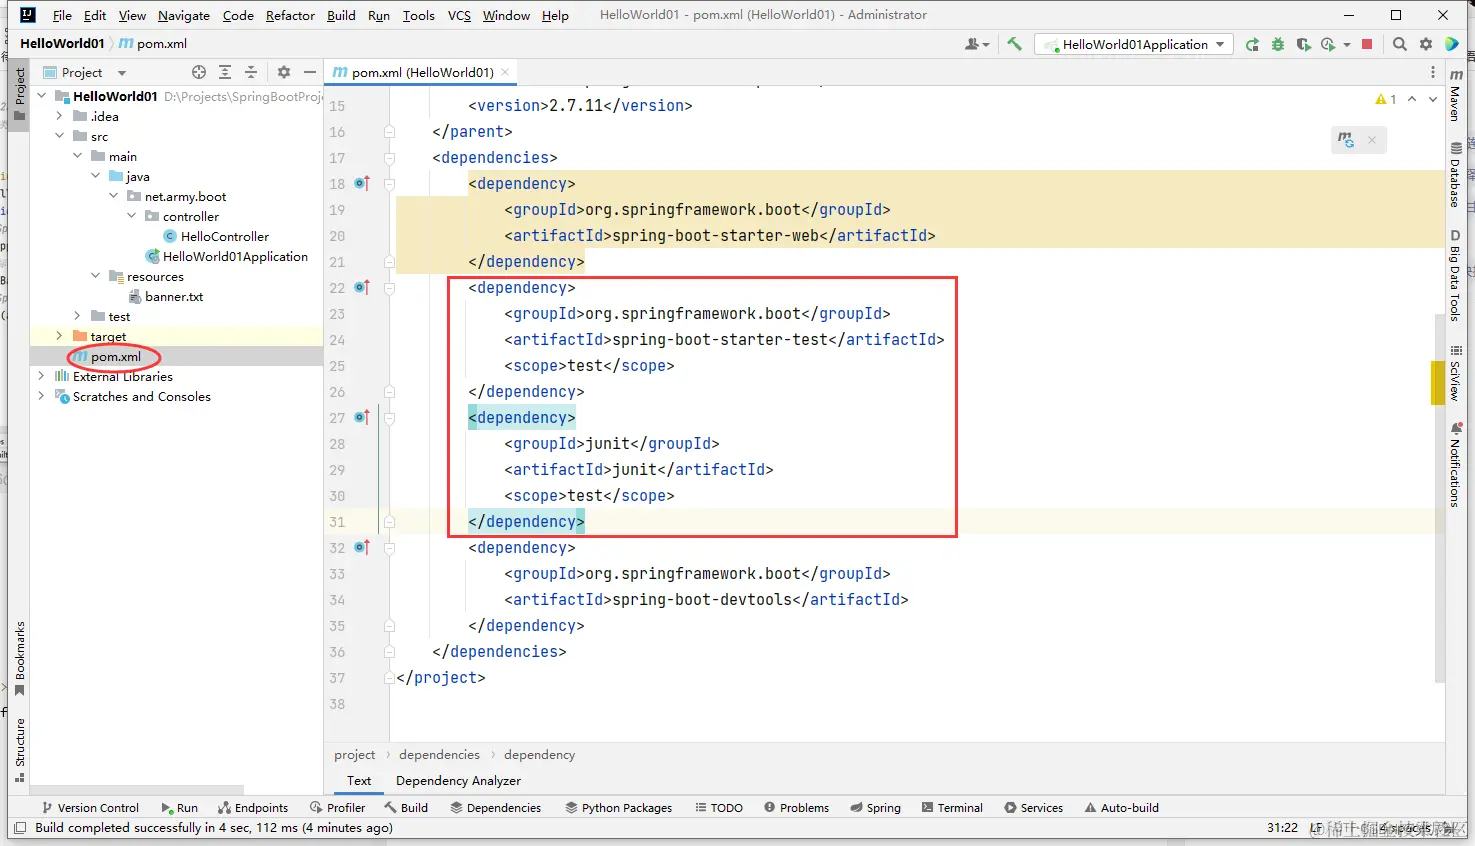
Task: Collapse the src folder
Action: [x=60, y=136]
